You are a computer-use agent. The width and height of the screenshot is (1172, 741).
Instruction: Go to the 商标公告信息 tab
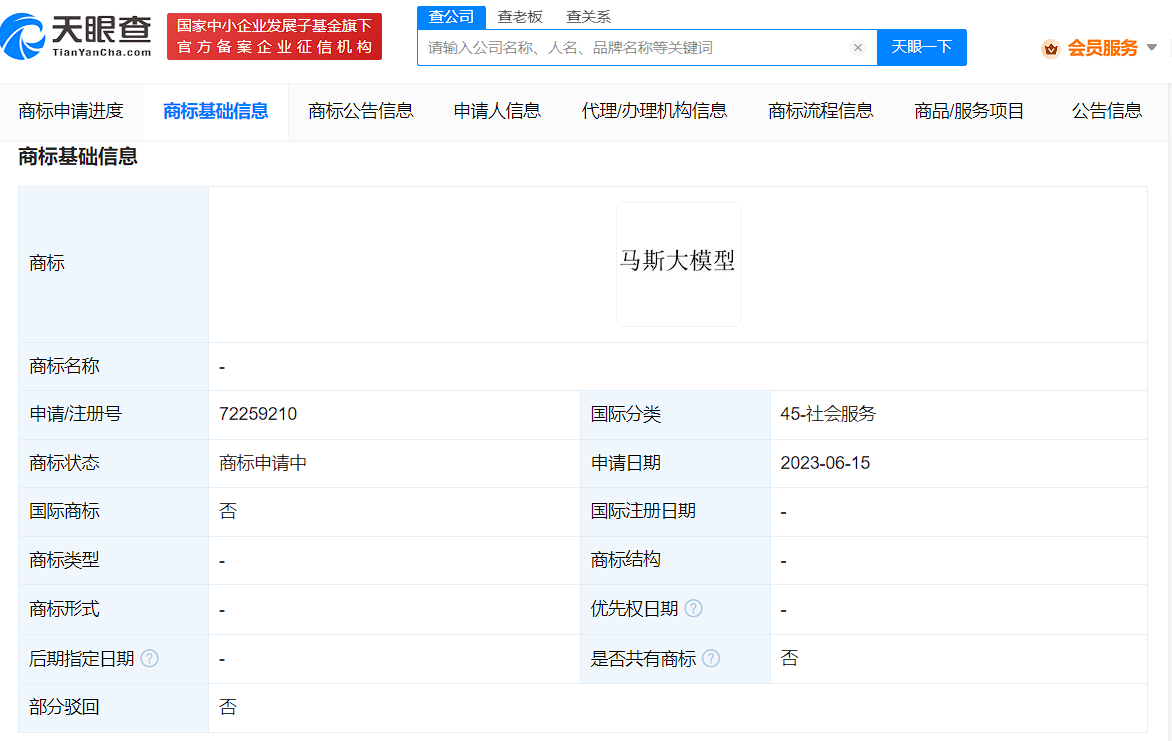(360, 111)
